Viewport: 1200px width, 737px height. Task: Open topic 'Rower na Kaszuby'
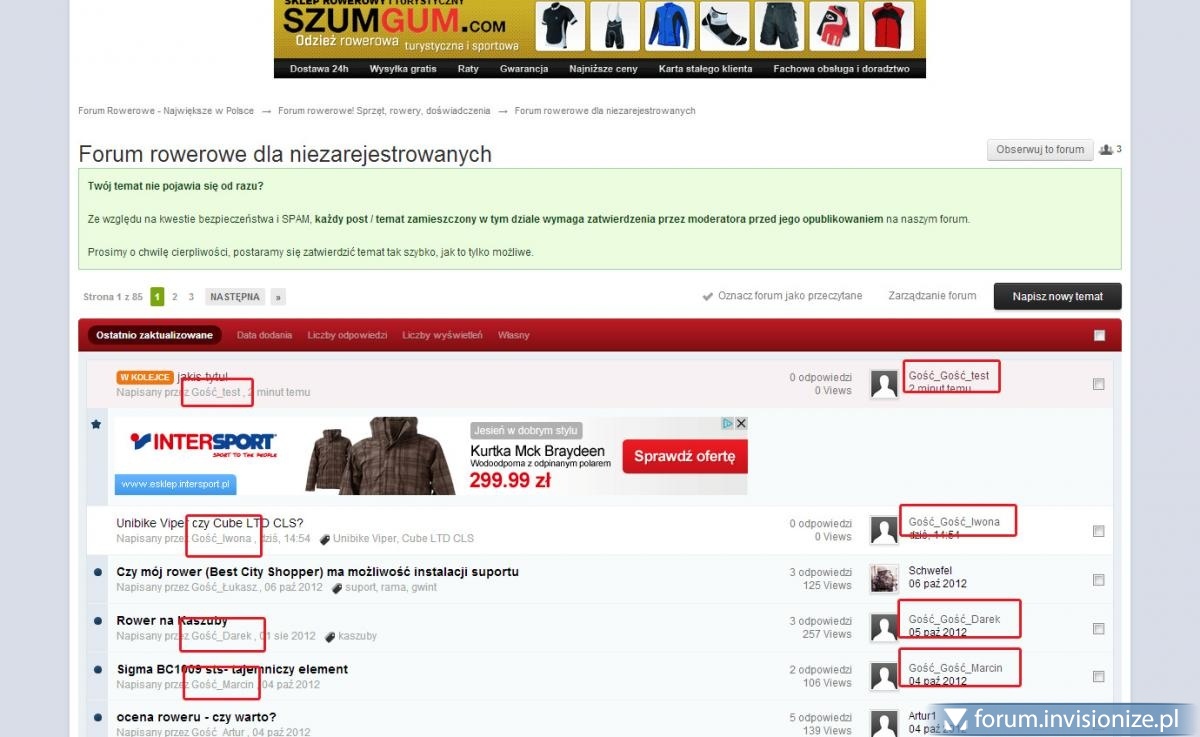point(172,621)
